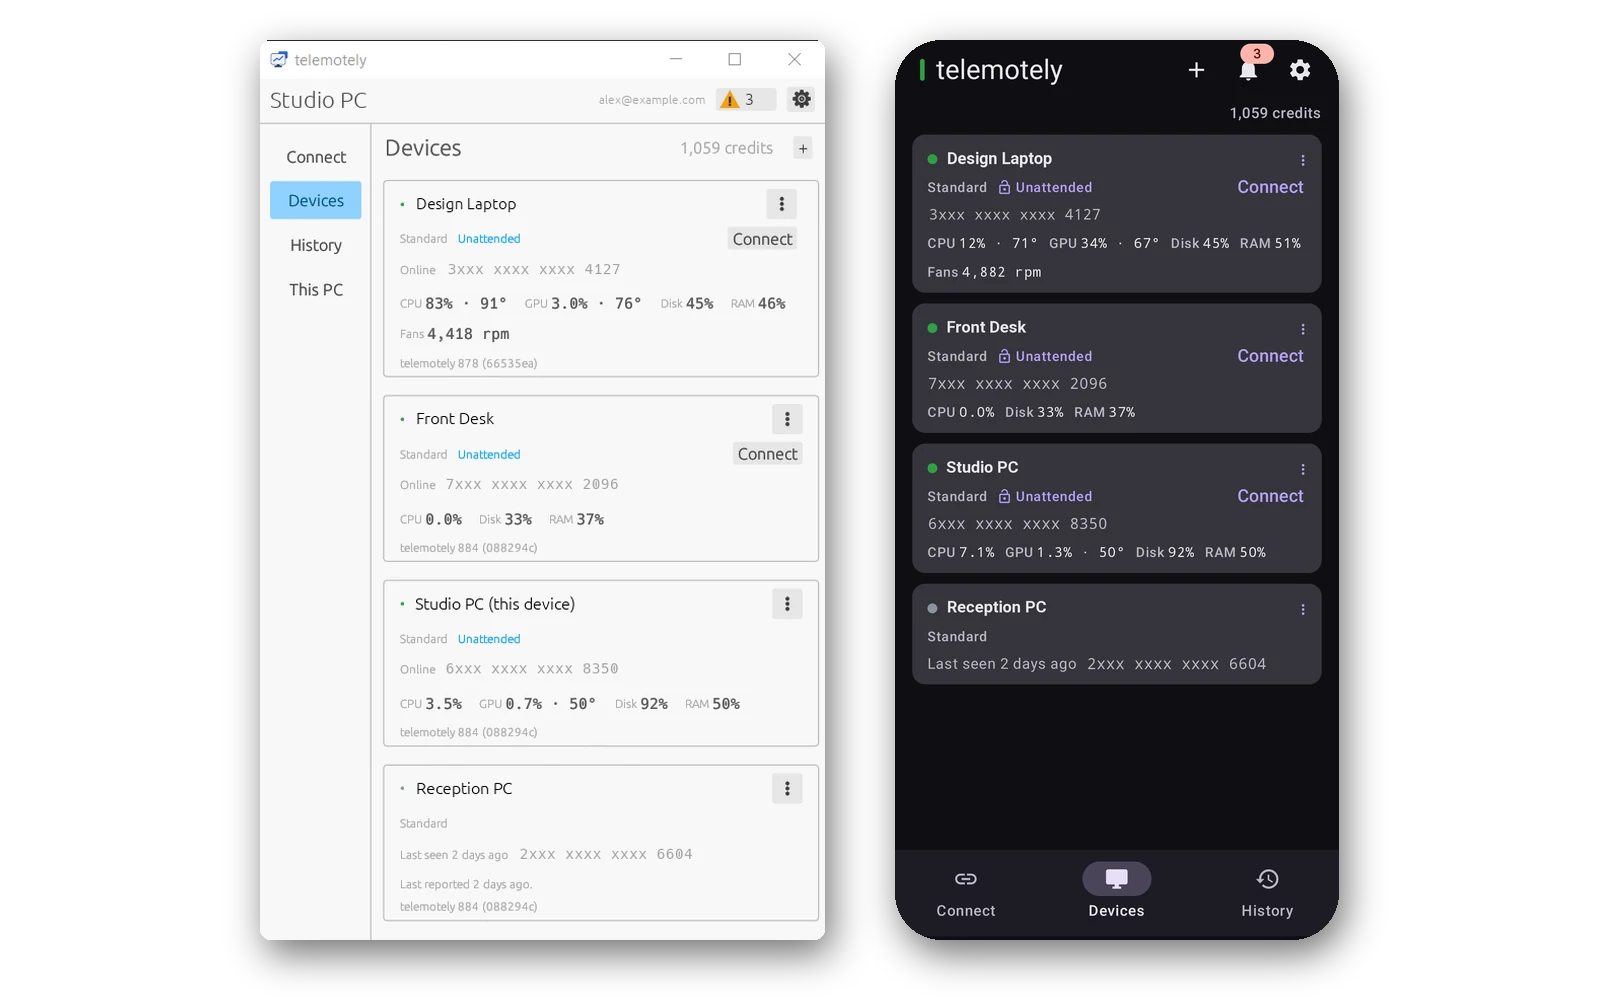Select Connect in desktop sidebar
1600x1000 pixels.
pyautogui.click(x=316, y=157)
